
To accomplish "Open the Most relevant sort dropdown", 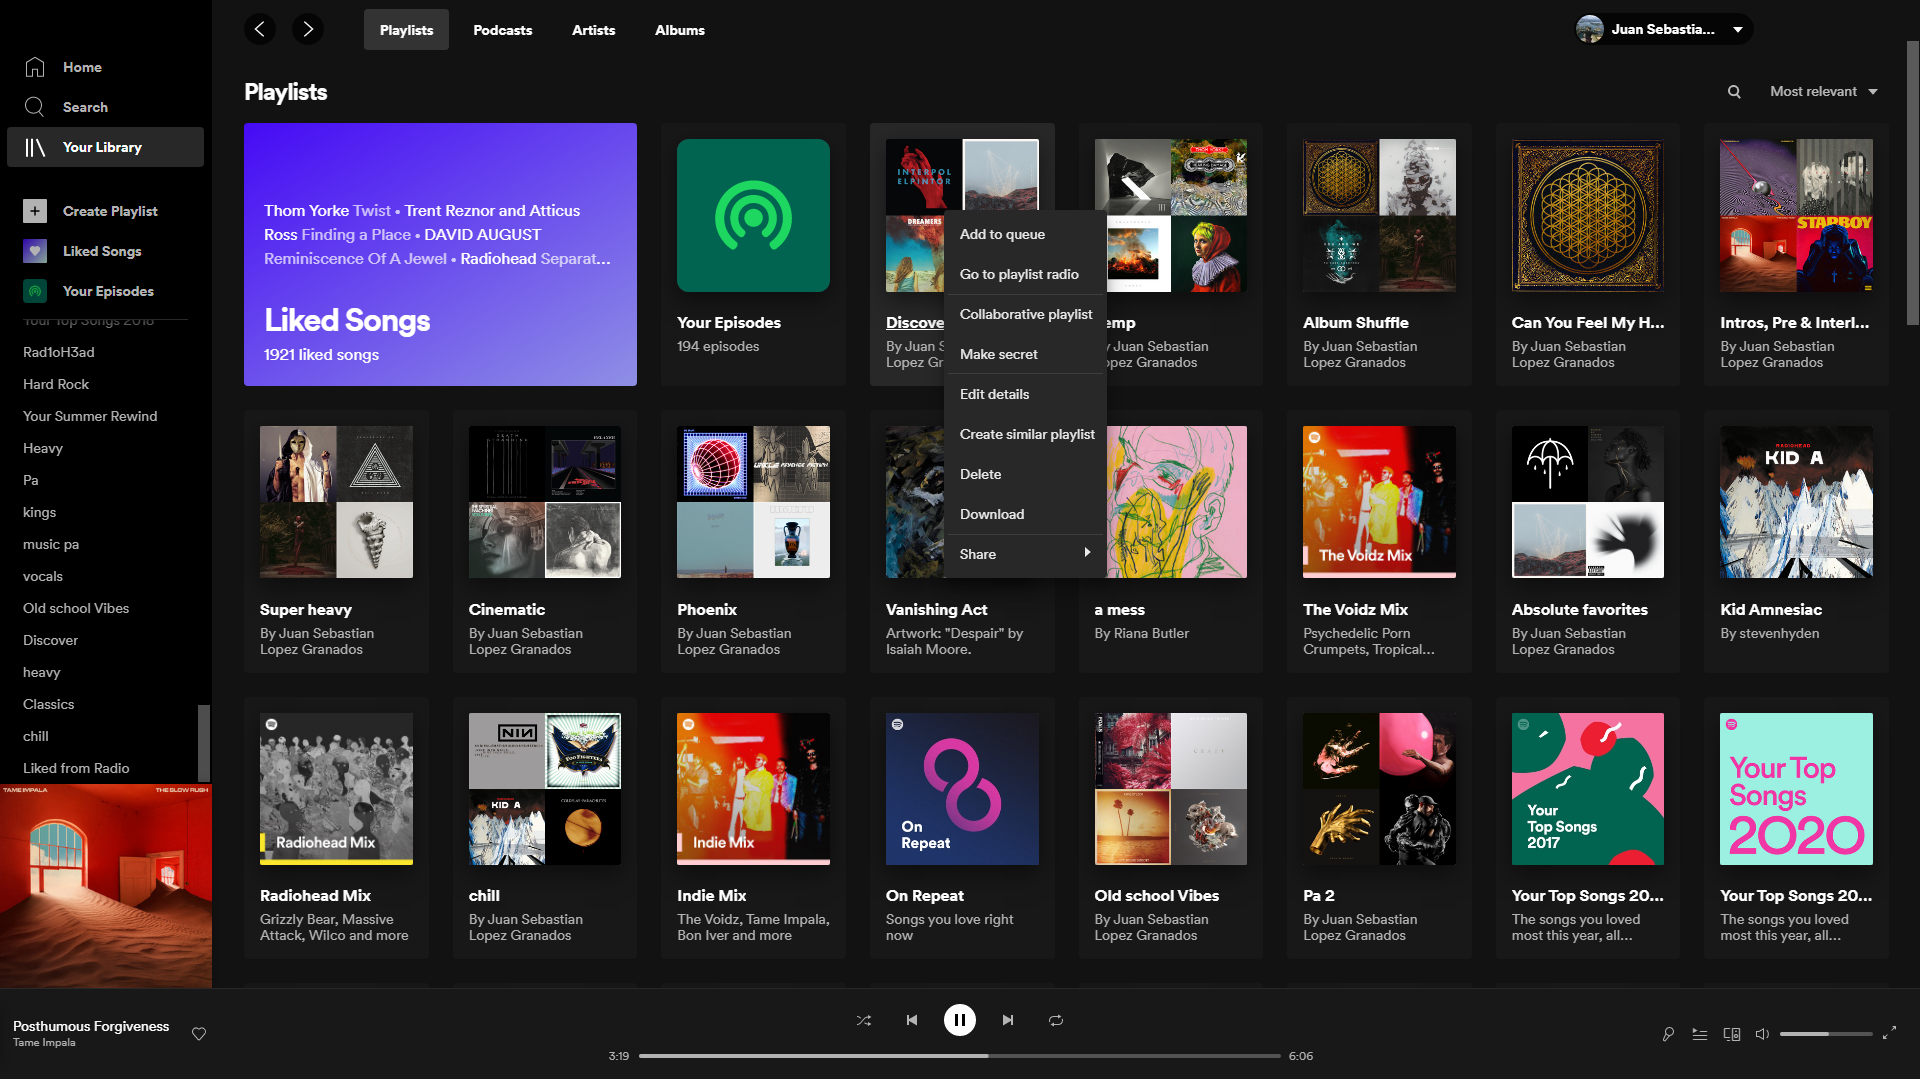I will click(1823, 91).
